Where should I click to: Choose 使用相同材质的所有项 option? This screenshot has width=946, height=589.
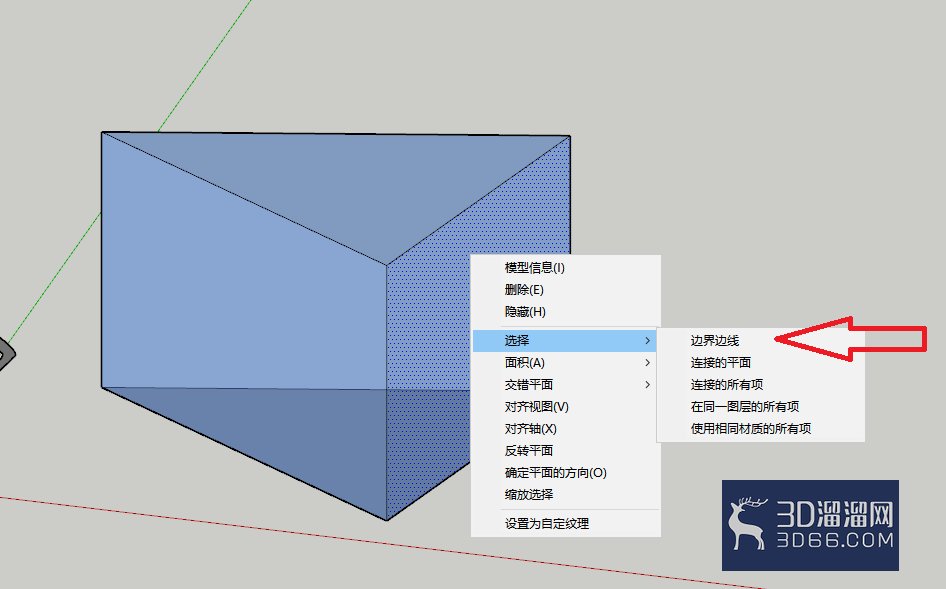point(751,428)
